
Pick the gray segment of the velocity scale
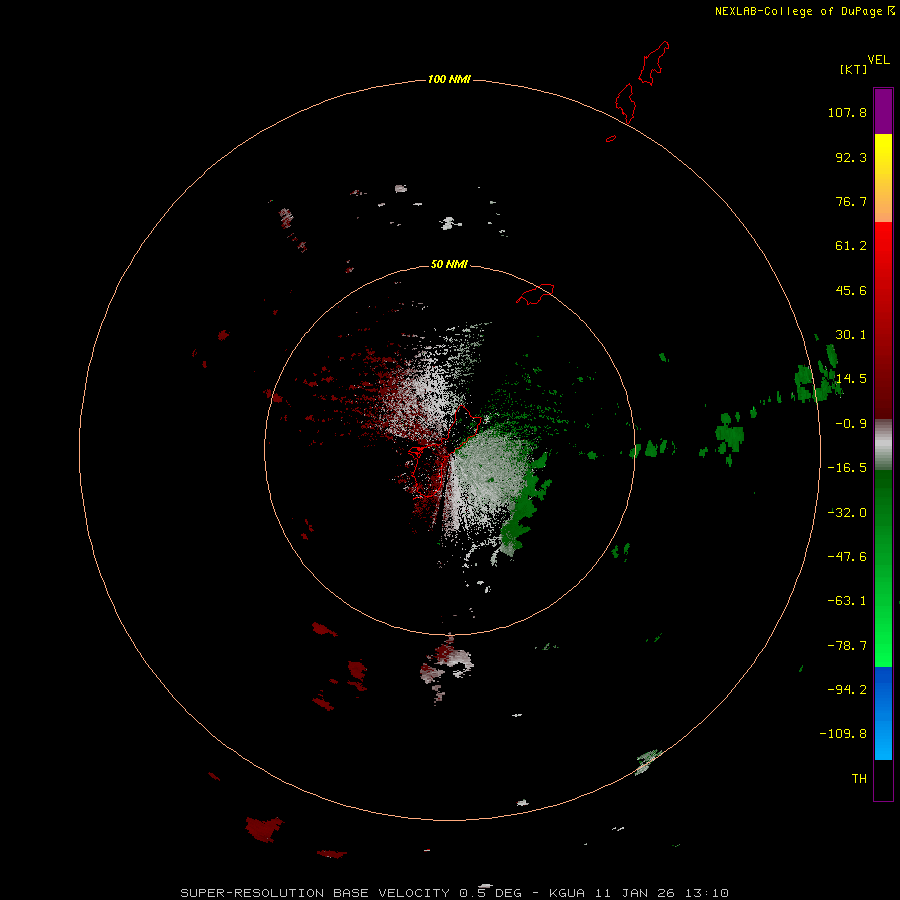883,445
